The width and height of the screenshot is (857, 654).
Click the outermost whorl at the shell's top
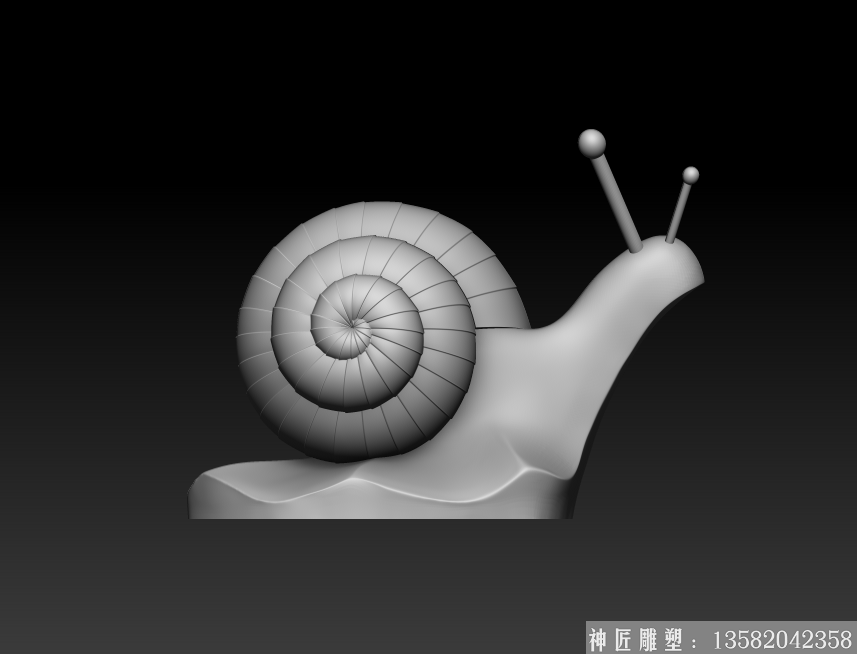(x=390, y=218)
